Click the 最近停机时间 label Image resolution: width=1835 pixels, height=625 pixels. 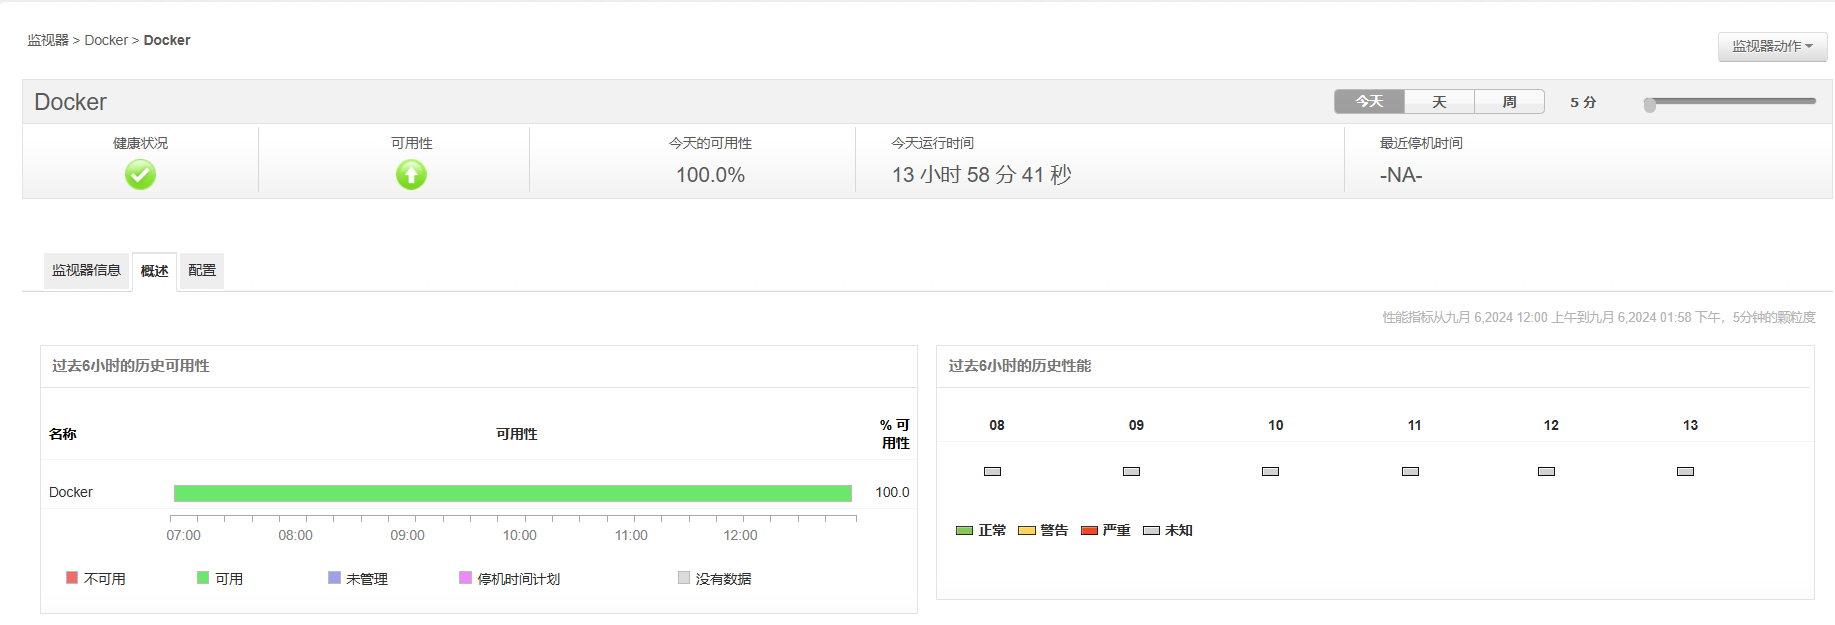[x=1421, y=143]
